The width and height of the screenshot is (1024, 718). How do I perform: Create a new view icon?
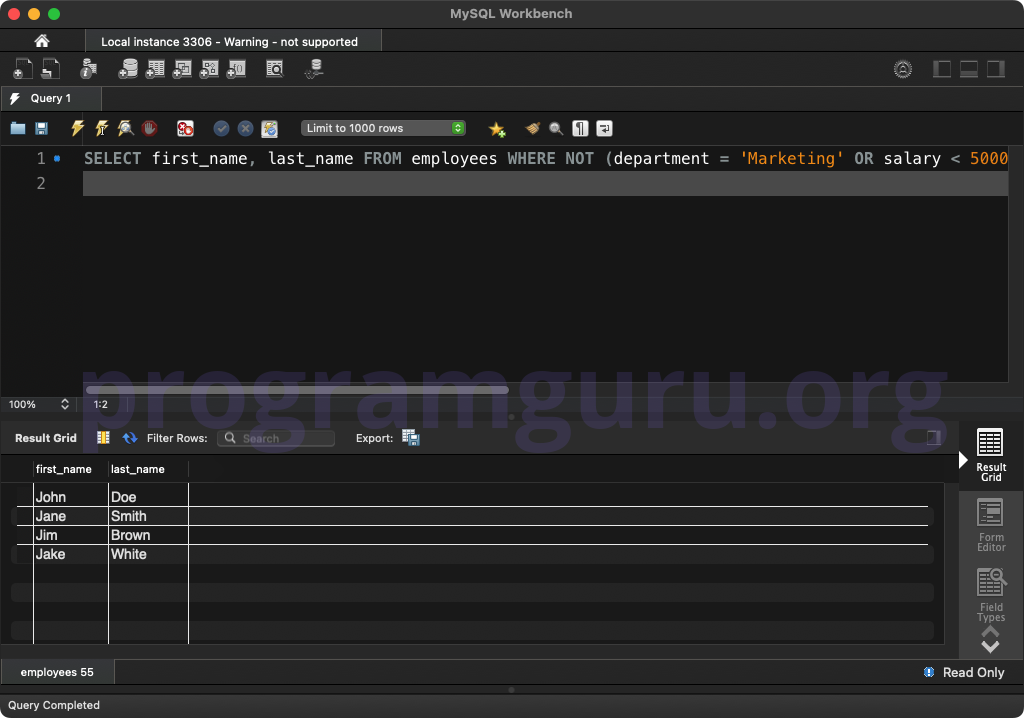click(182, 69)
